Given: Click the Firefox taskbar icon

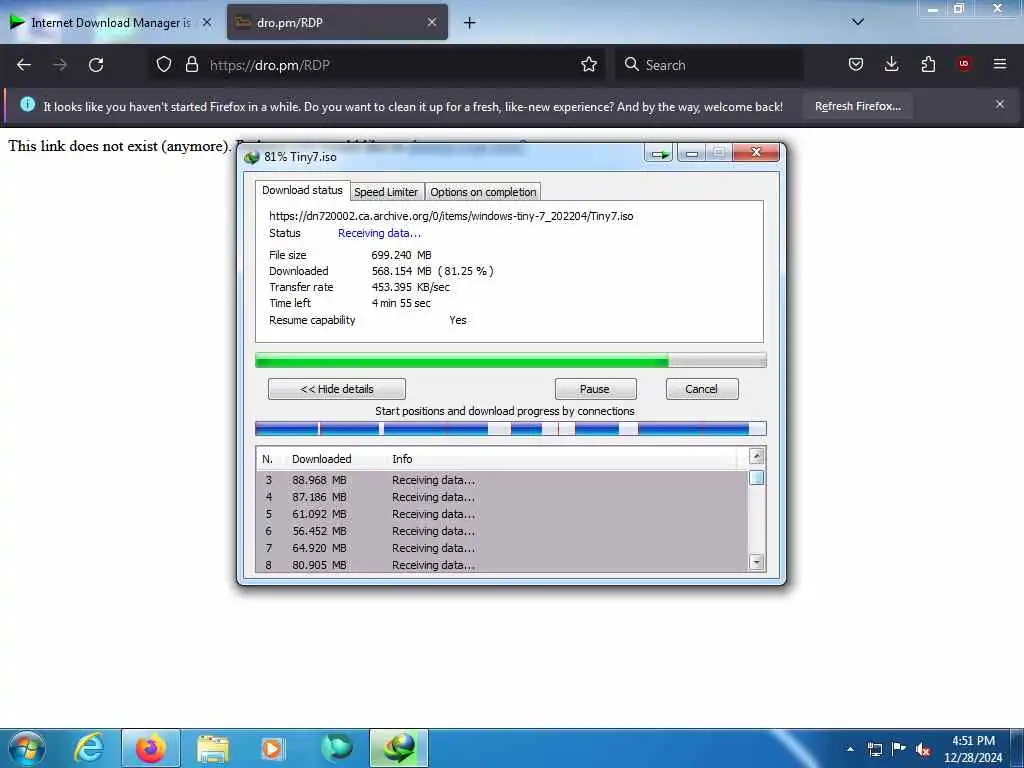Looking at the screenshot, I should point(151,748).
